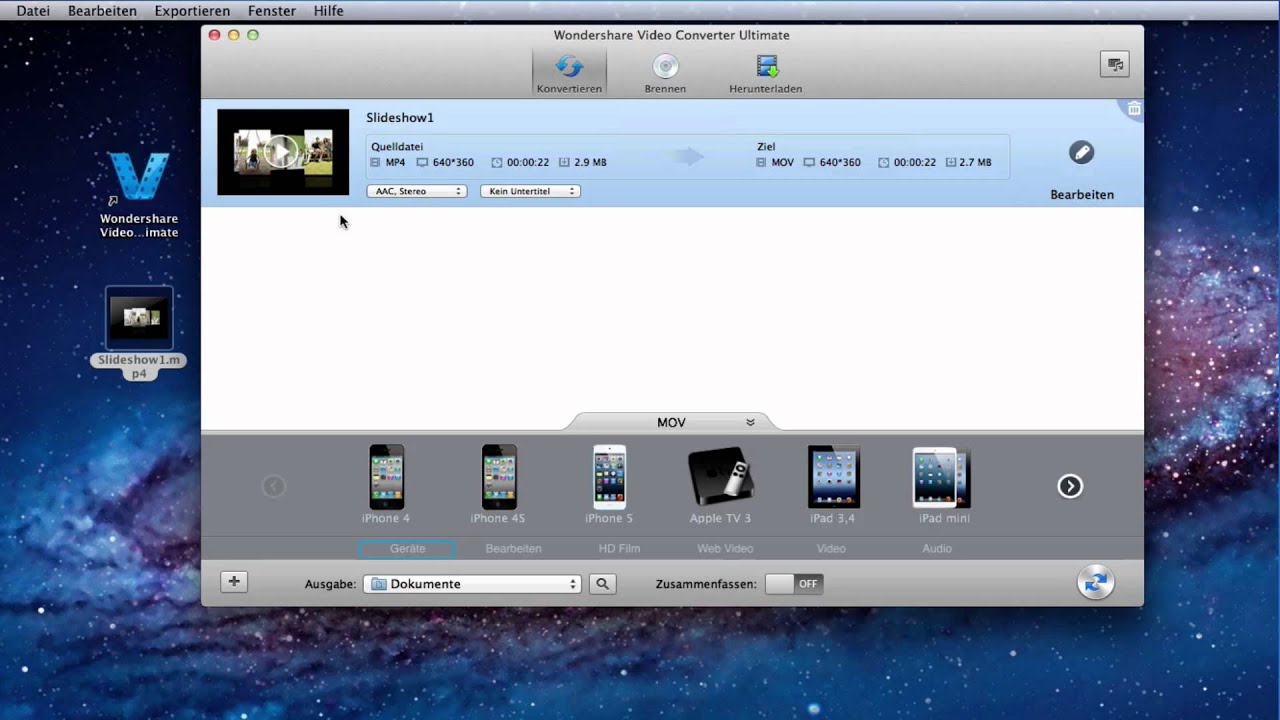Screen dimensions: 1280x720
Task: Select the iPad mini device preset
Action: coord(944,485)
